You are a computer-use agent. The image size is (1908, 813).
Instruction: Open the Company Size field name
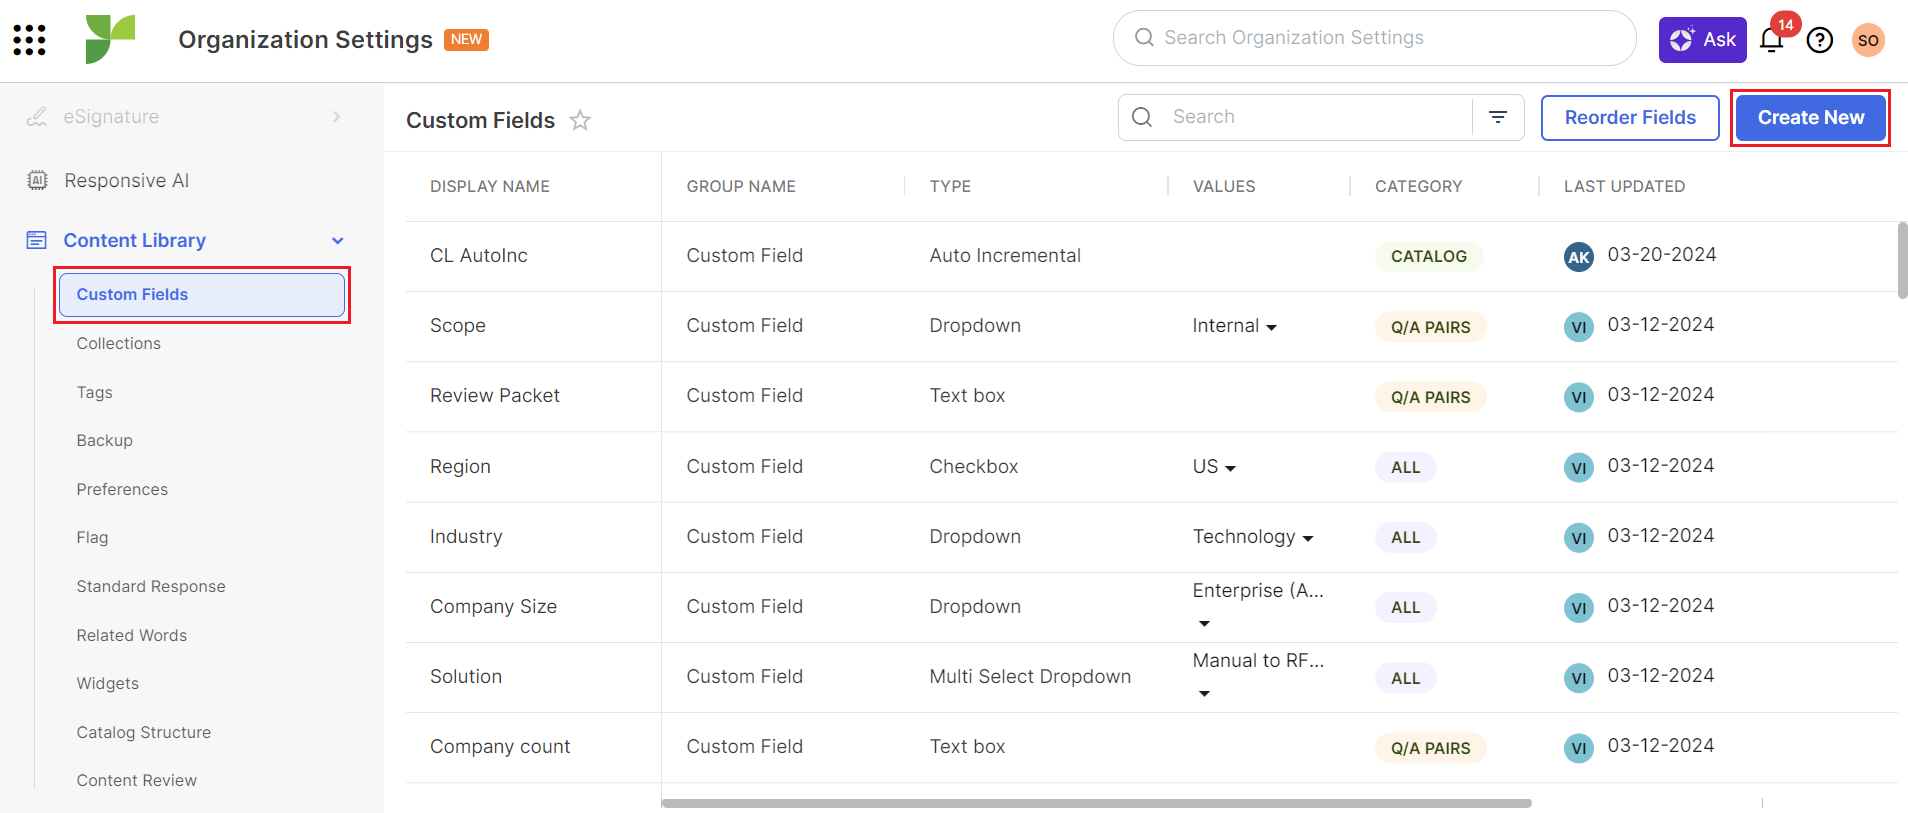(x=493, y=607)
